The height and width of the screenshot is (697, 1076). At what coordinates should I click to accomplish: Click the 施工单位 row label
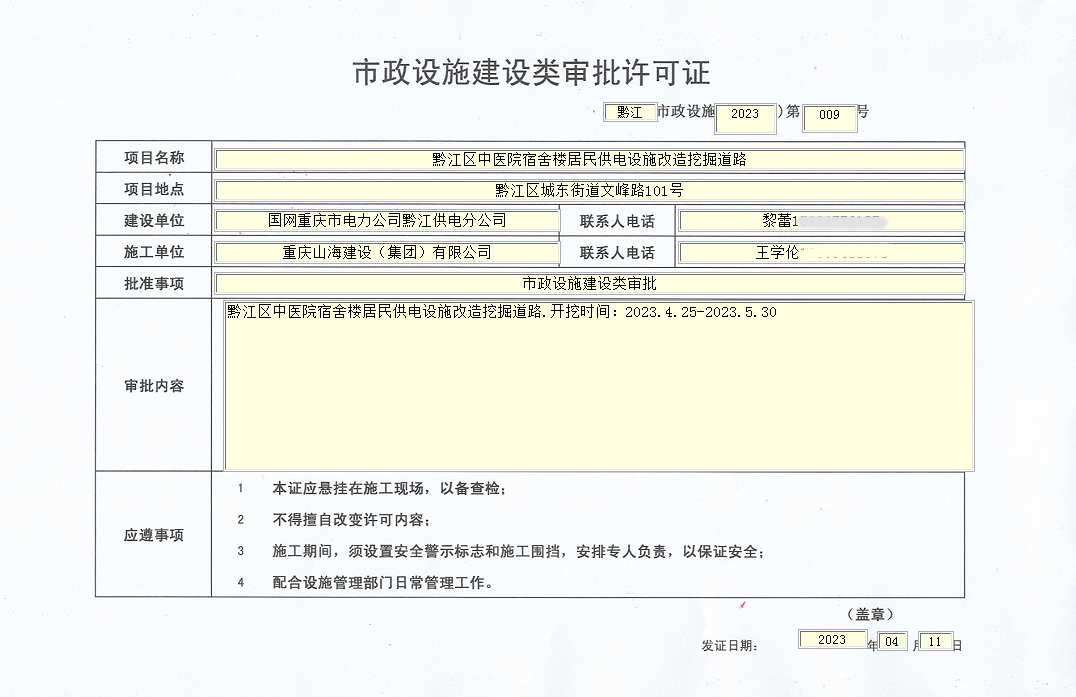(x=154, y=252)
